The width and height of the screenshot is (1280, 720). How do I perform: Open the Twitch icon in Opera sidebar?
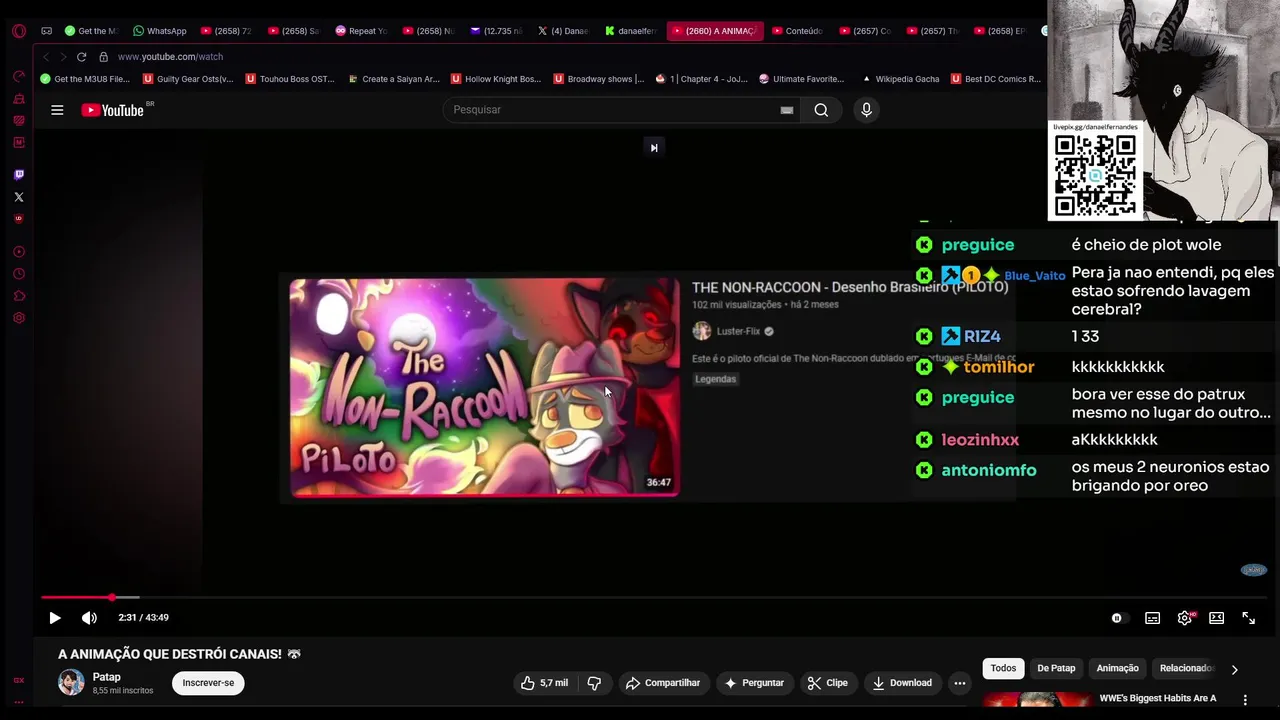coord(18,175)
